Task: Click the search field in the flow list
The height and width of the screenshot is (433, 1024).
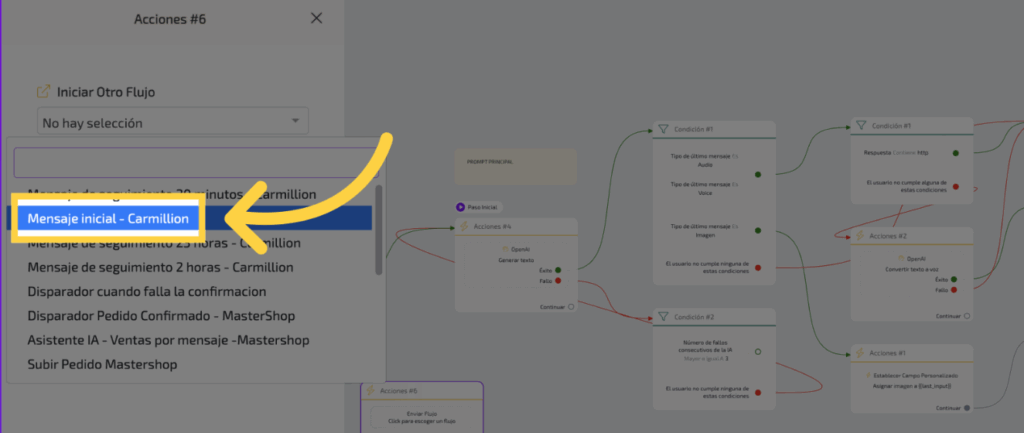Action: click(x=193, y=162)
